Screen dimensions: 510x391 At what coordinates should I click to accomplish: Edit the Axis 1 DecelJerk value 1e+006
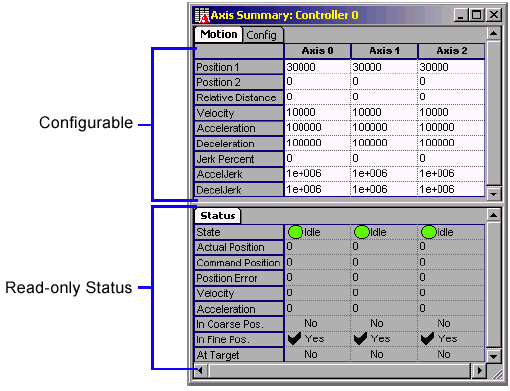coord(384,189)
